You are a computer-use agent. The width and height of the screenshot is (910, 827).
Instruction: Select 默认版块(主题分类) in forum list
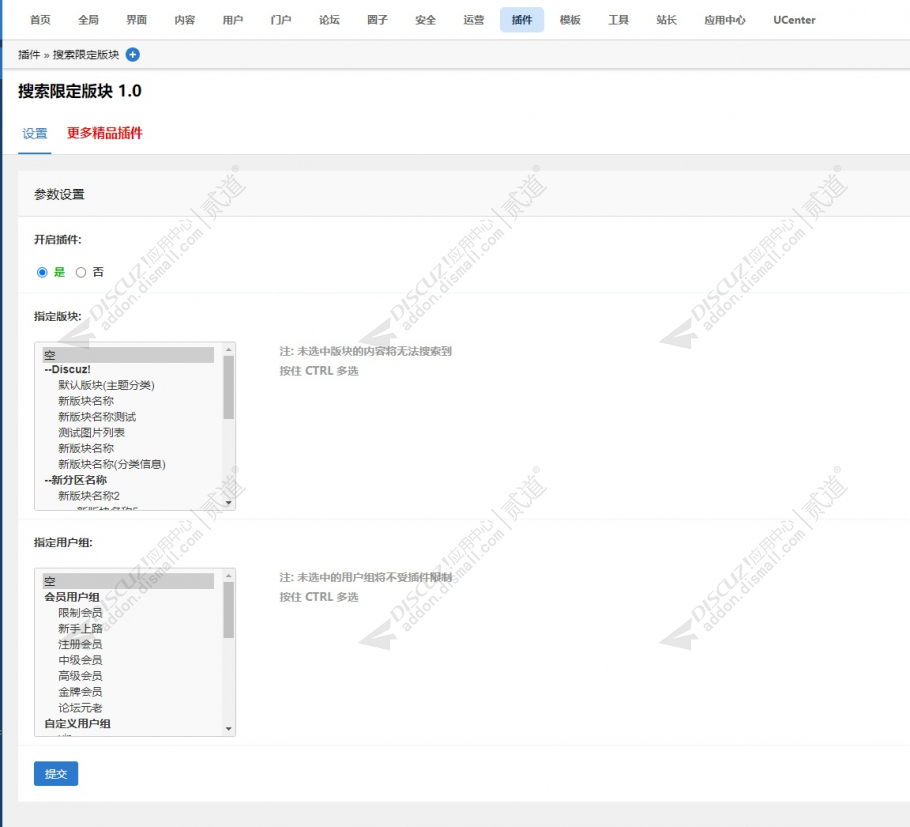pyautogui.click(x=128, y=385)
